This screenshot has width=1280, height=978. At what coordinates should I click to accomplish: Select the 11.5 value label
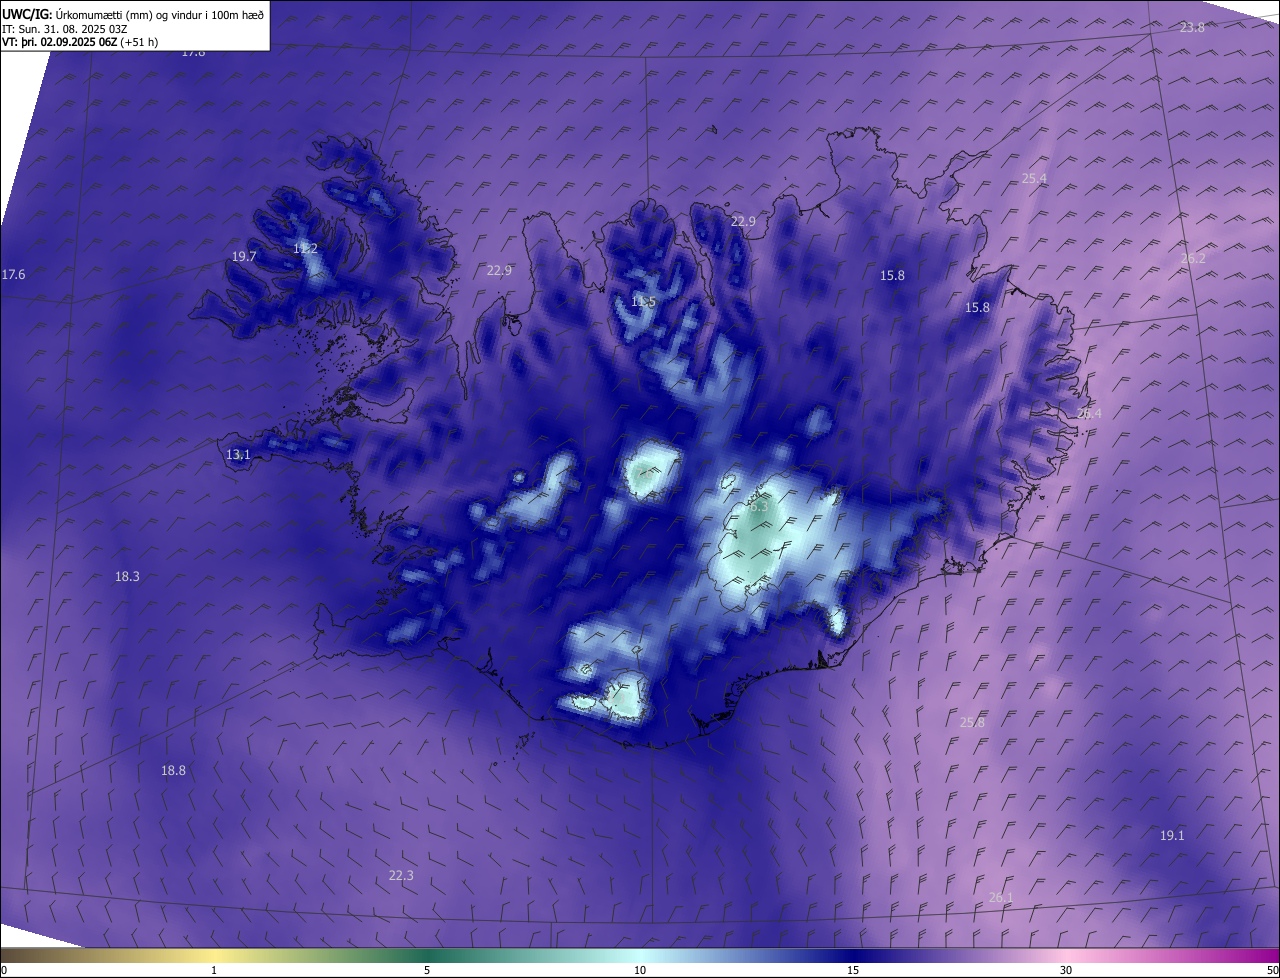[644, 302]
